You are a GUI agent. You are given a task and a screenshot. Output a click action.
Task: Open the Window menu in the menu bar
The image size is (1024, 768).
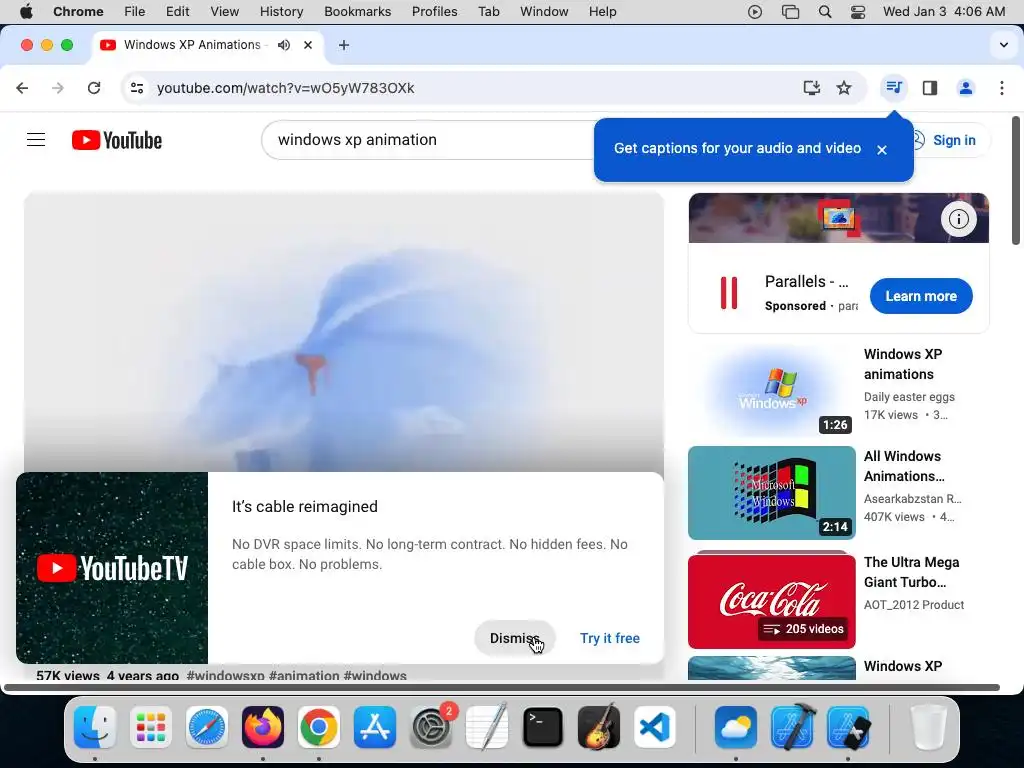point(544,11)
